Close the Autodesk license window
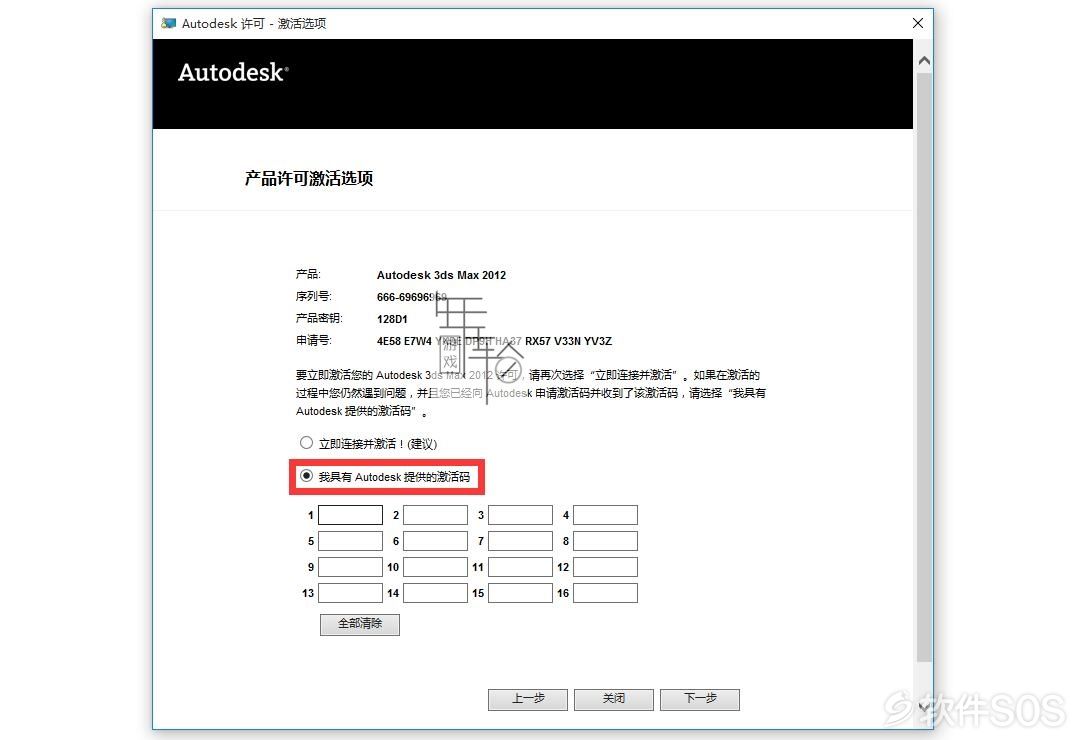 point(918,23)
